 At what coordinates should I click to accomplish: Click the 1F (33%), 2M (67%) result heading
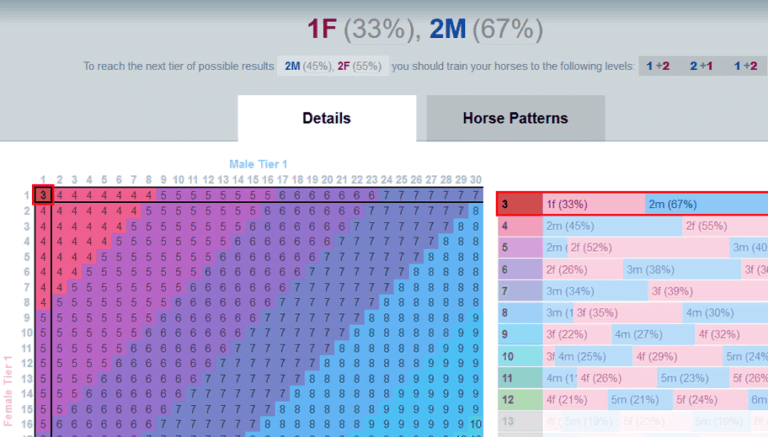click(x=425, y=29)
